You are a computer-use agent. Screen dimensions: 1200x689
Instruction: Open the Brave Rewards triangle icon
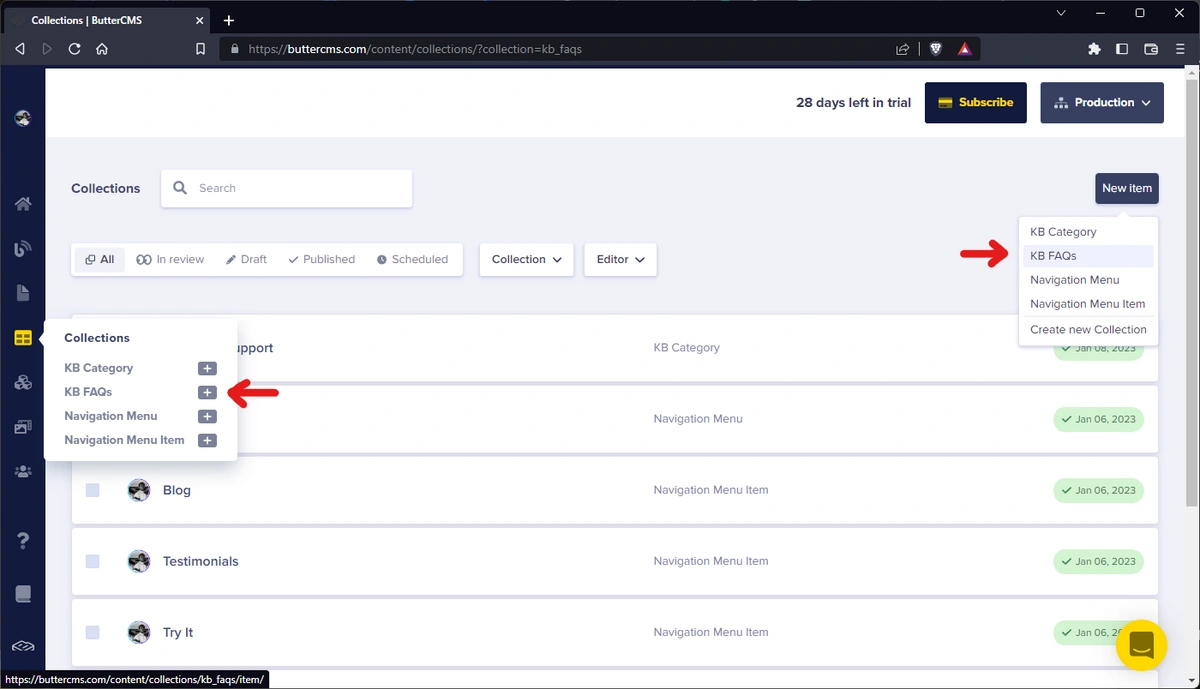pos(964,48)
